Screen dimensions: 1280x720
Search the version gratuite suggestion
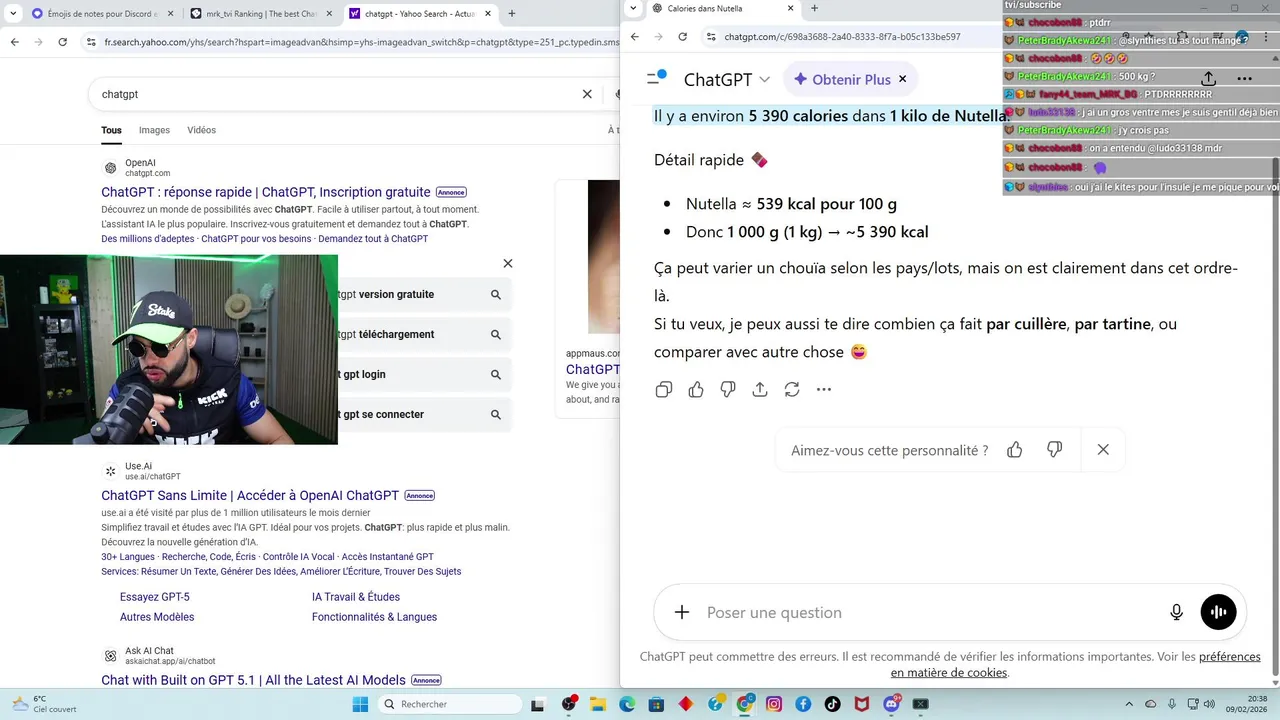coord(425,294)
